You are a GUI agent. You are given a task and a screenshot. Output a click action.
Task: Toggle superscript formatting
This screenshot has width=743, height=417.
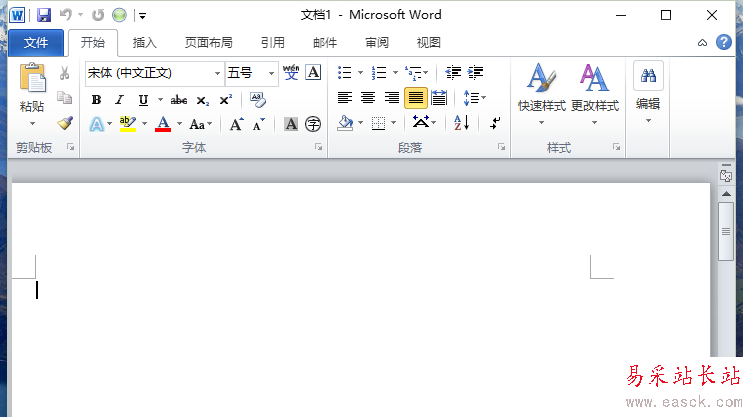[x=226, y=100]
